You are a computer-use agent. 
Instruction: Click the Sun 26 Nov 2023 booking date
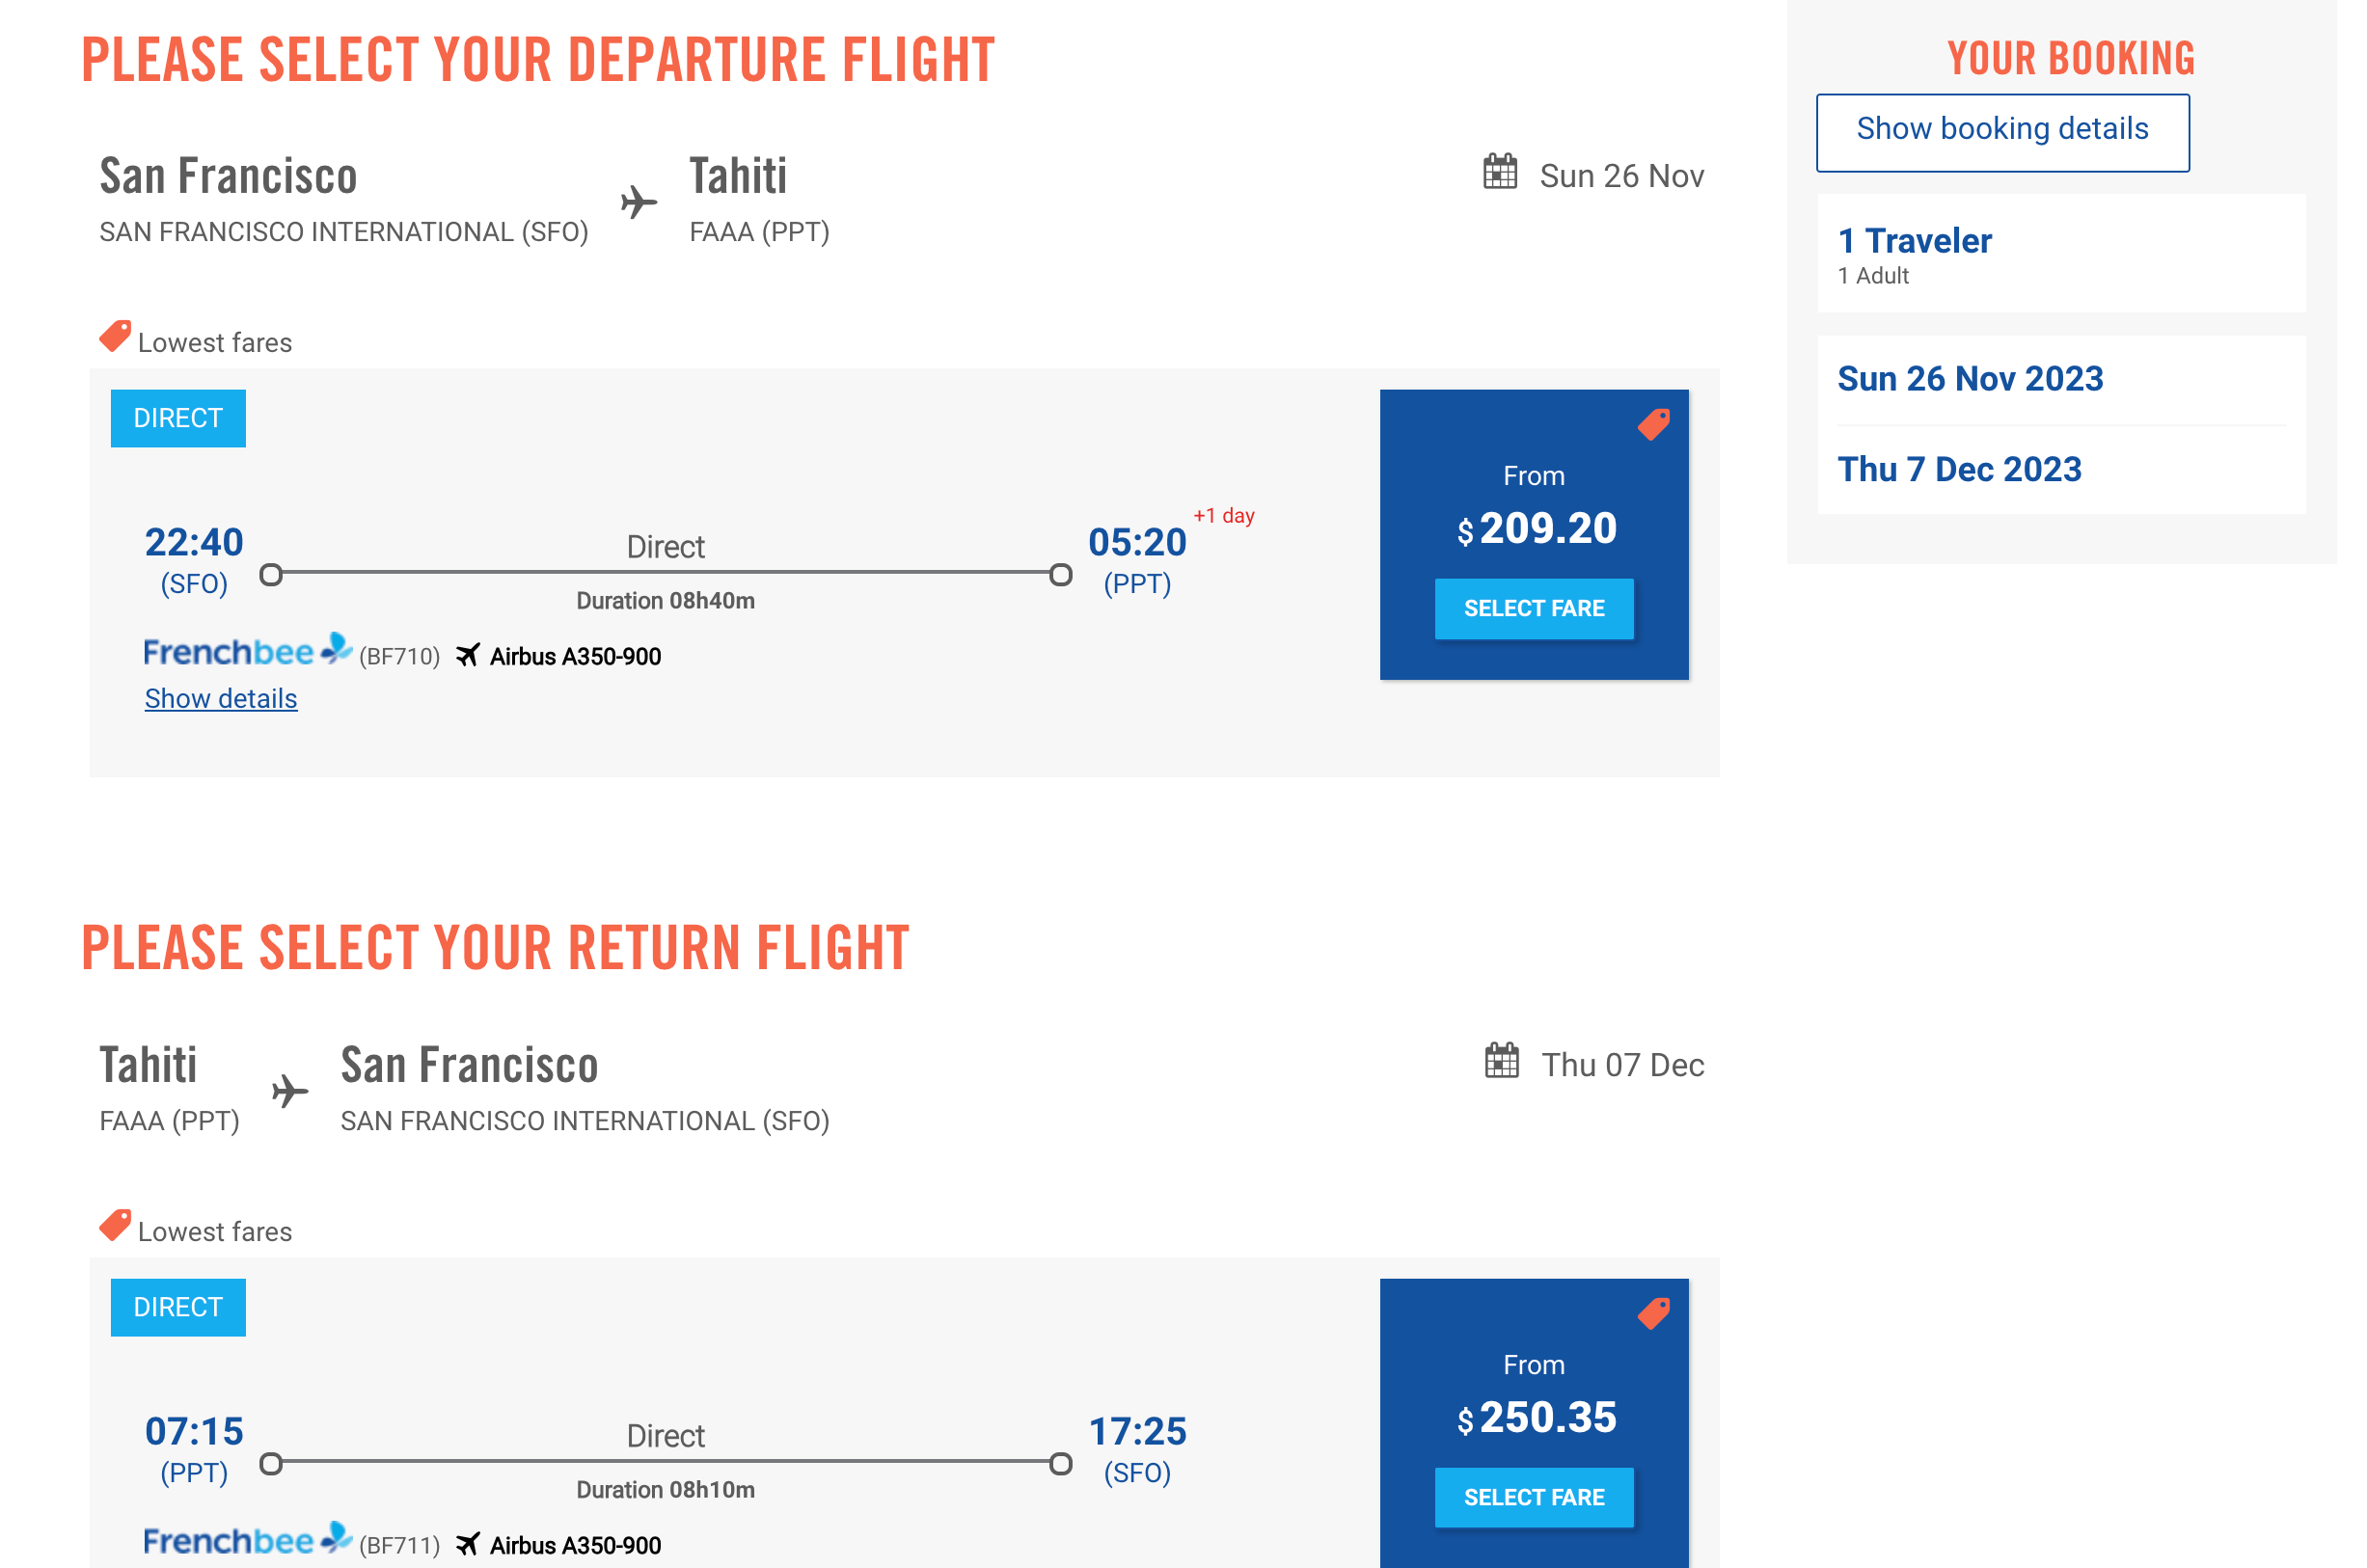pos(1970,379)
